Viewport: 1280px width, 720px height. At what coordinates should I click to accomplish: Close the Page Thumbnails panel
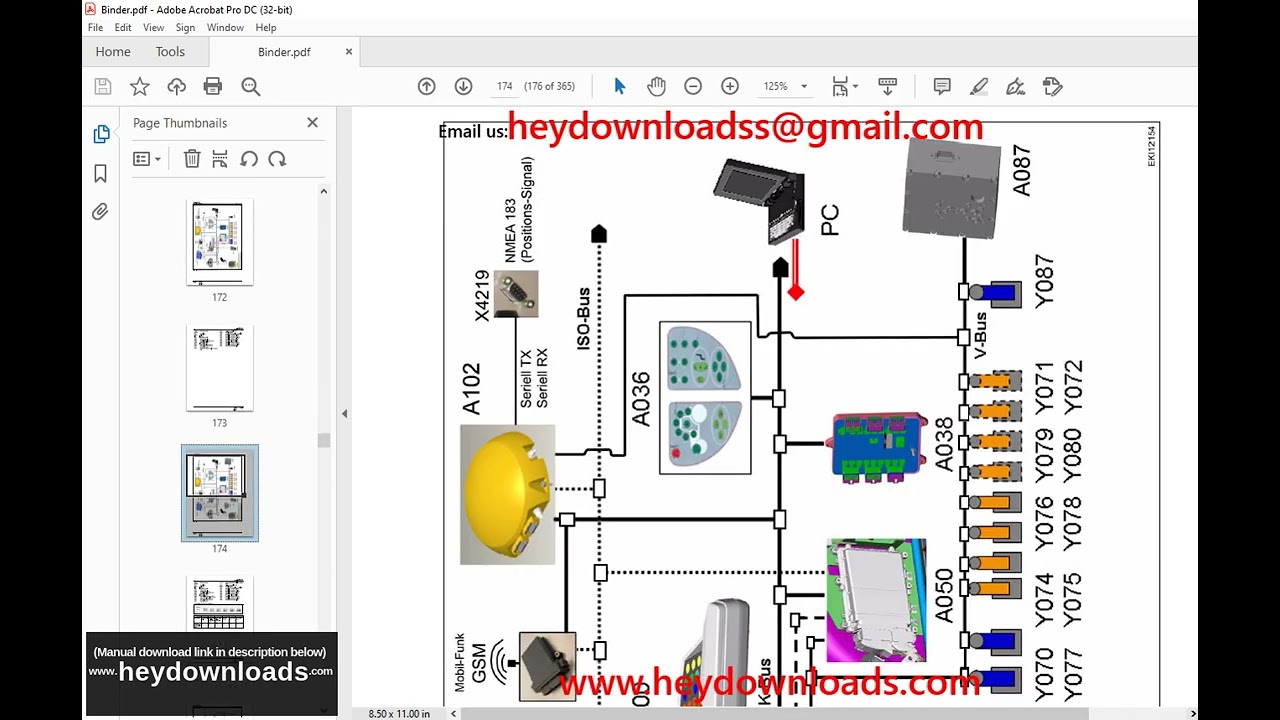pos(312,123)
